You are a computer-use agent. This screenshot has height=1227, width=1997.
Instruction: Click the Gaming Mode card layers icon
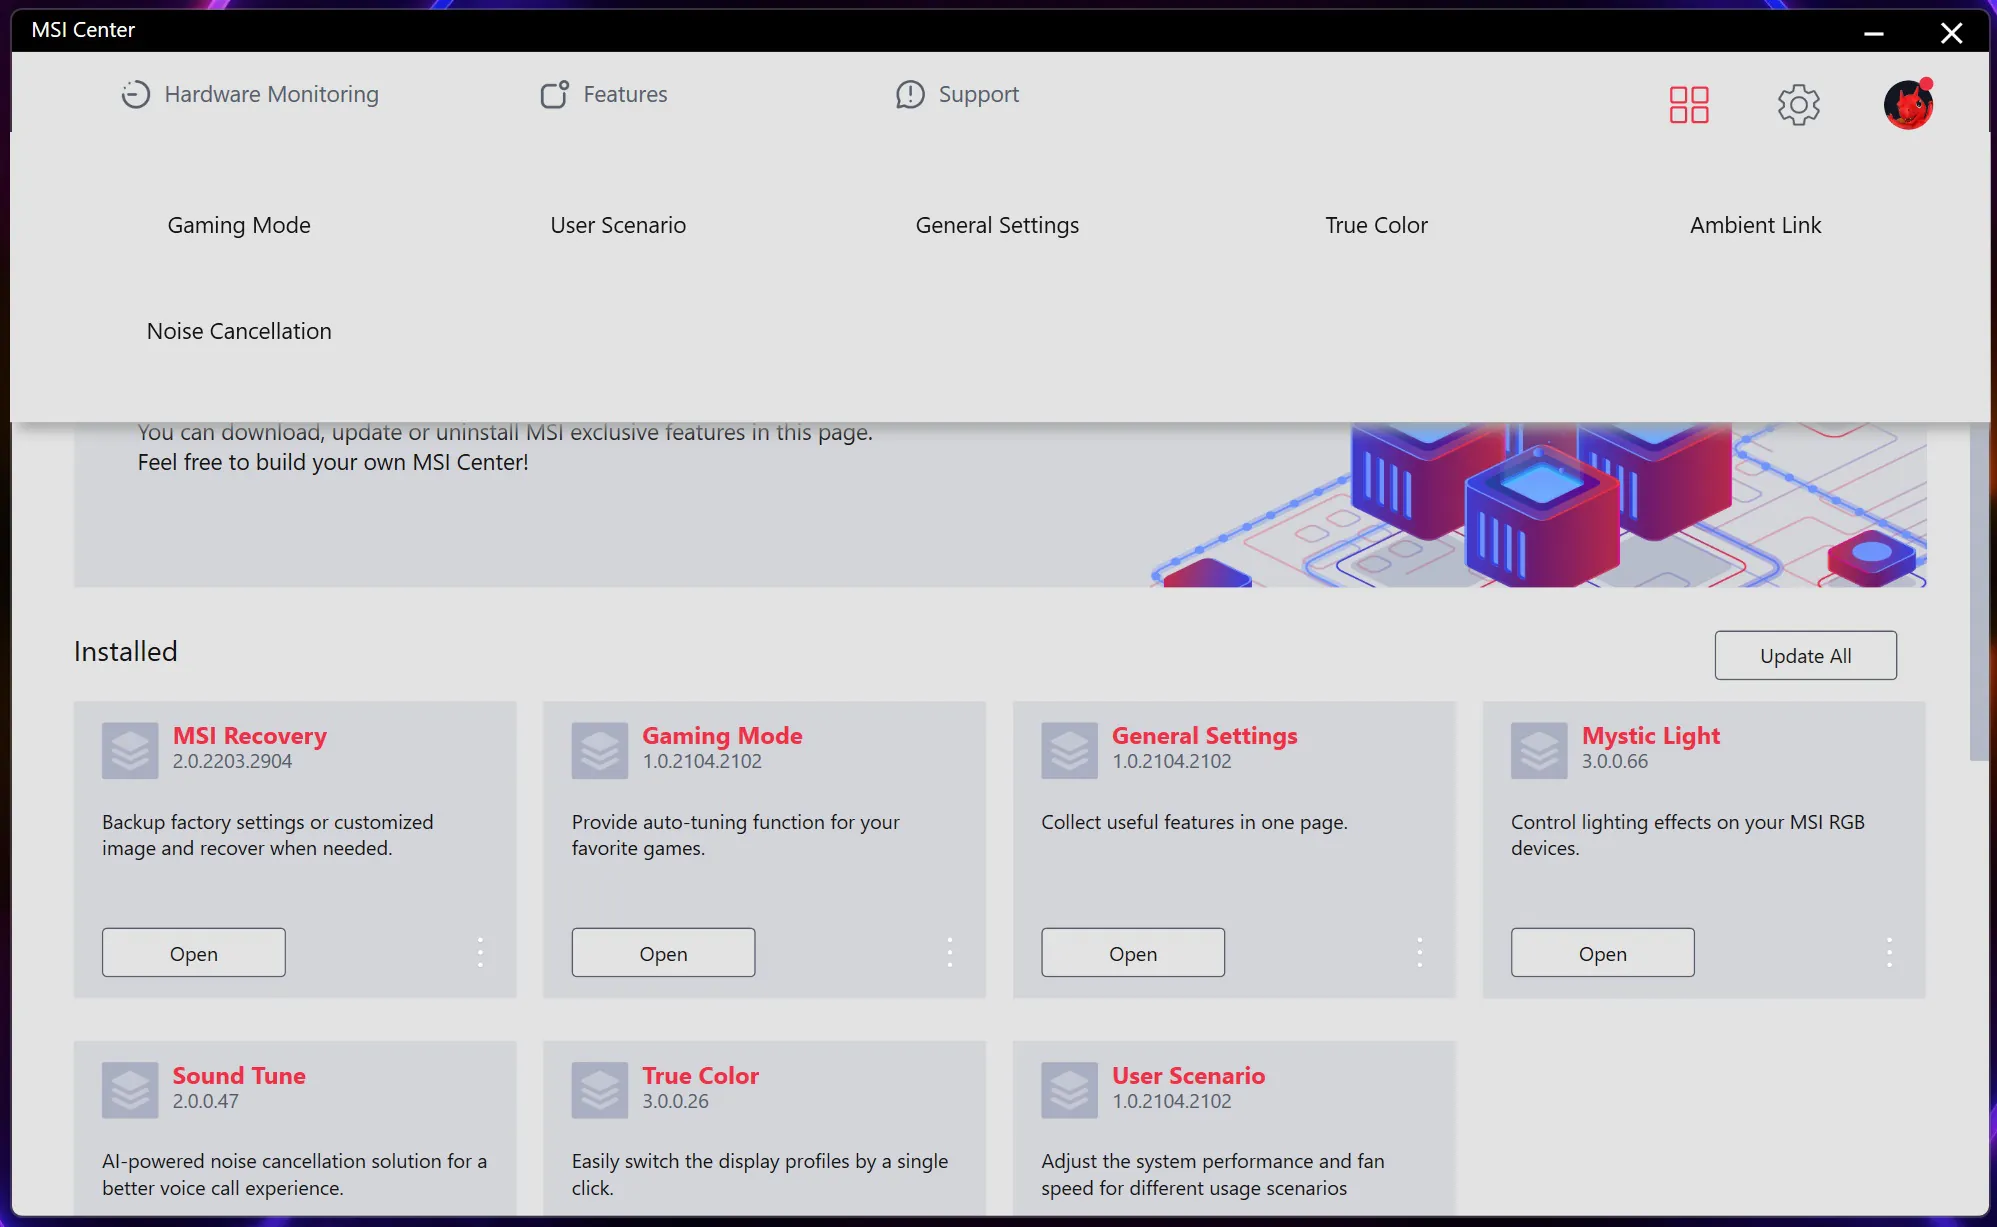(x=600, y=750)
